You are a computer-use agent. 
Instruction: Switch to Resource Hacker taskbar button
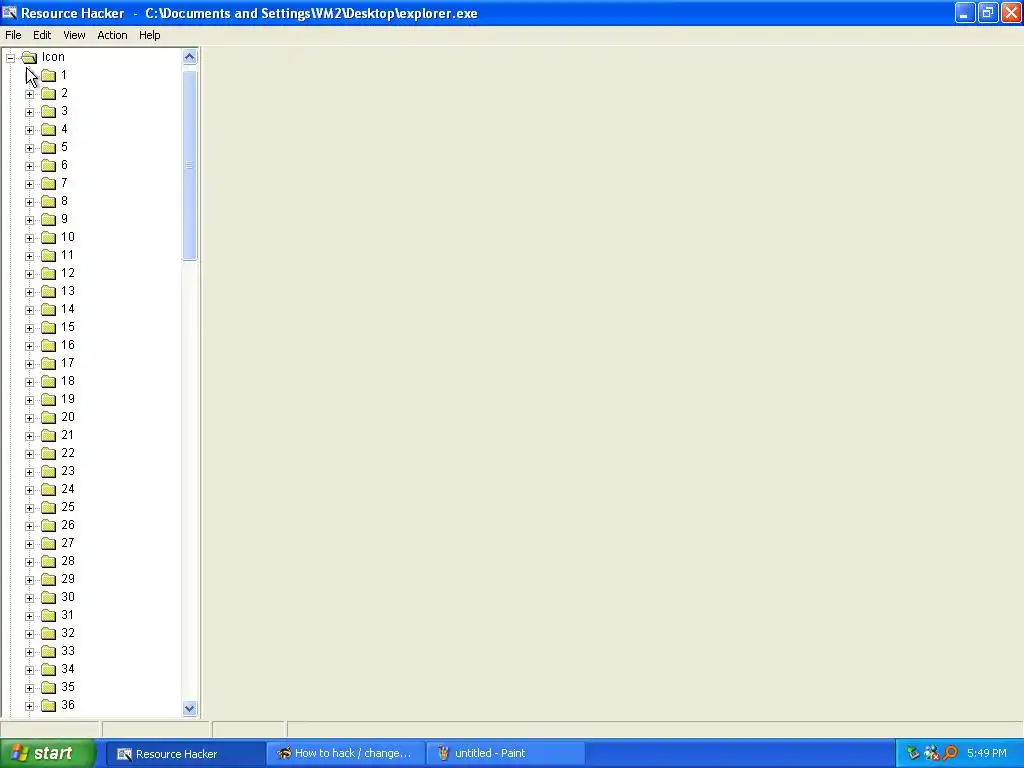pos(185,754)
